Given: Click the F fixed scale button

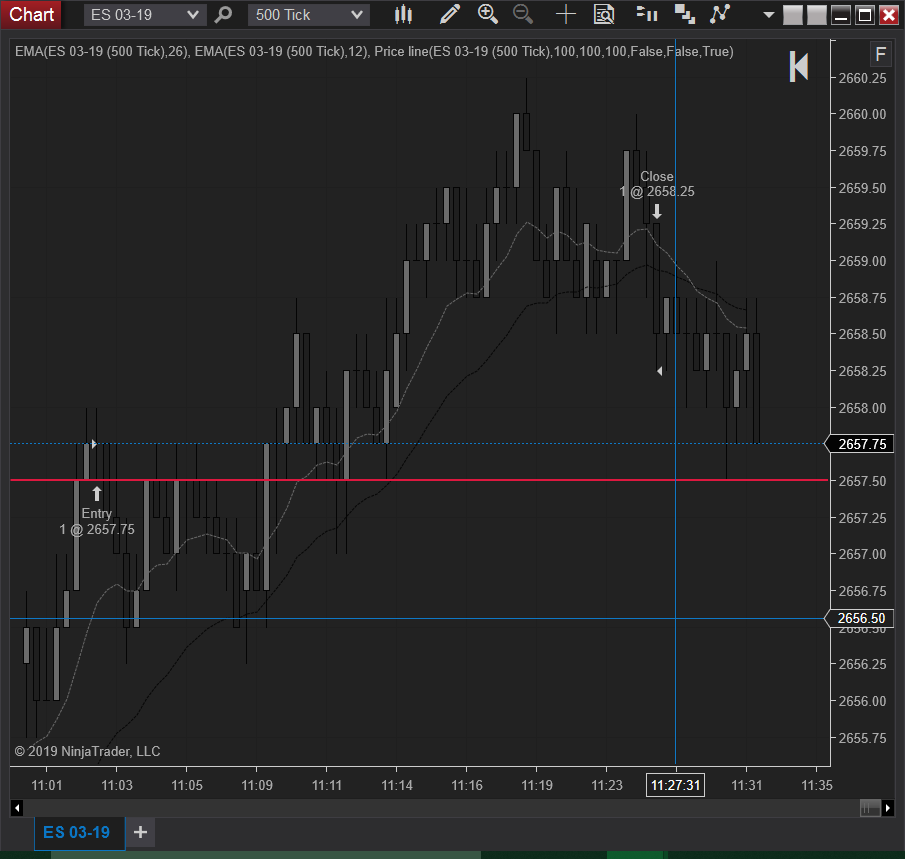Looking at the screenshot, I should click(880, 54).
